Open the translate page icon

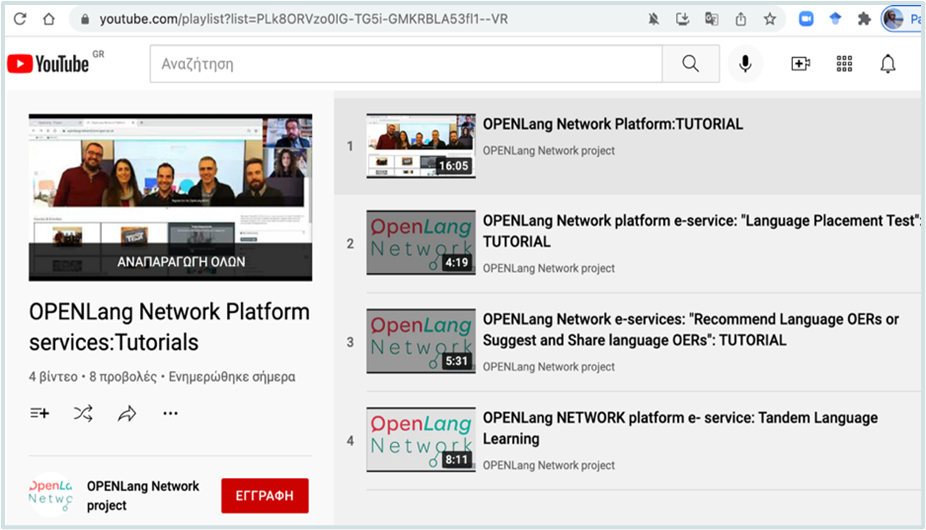[712, 19]
